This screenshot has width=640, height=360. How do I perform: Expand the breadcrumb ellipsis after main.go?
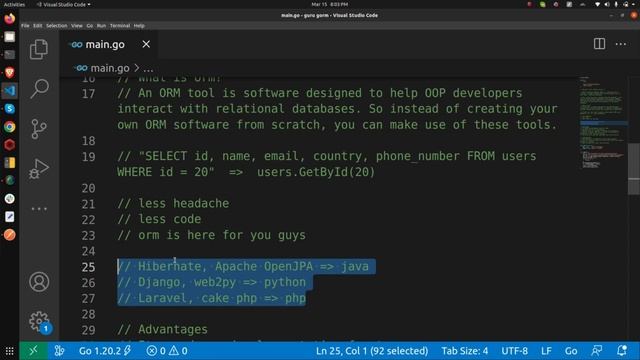[x=149, y=69]
